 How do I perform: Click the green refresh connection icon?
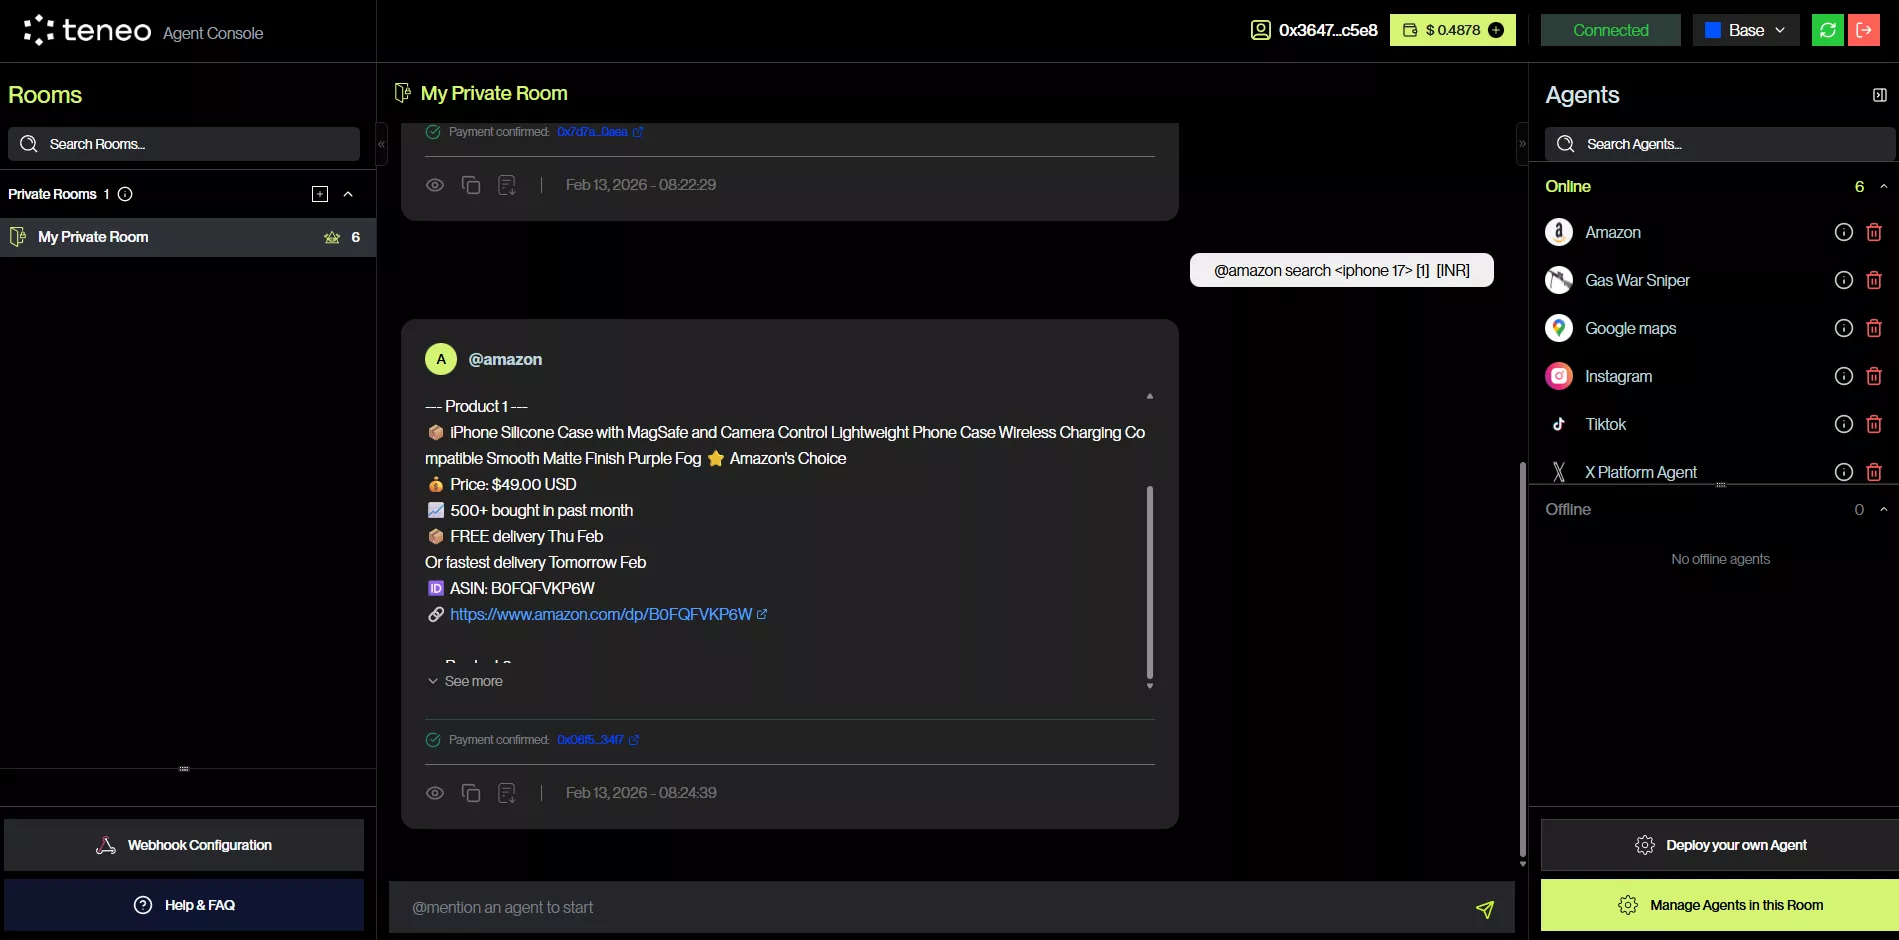[1827, 30]
